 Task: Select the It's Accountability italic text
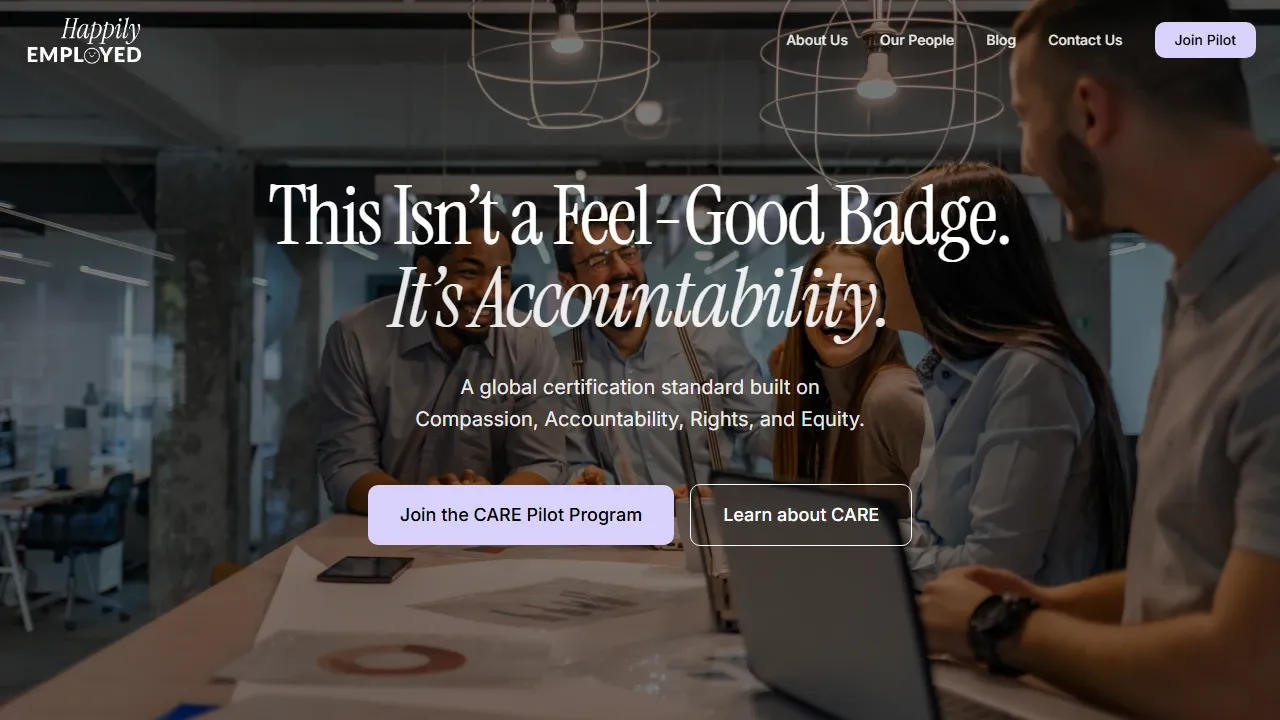639,298
